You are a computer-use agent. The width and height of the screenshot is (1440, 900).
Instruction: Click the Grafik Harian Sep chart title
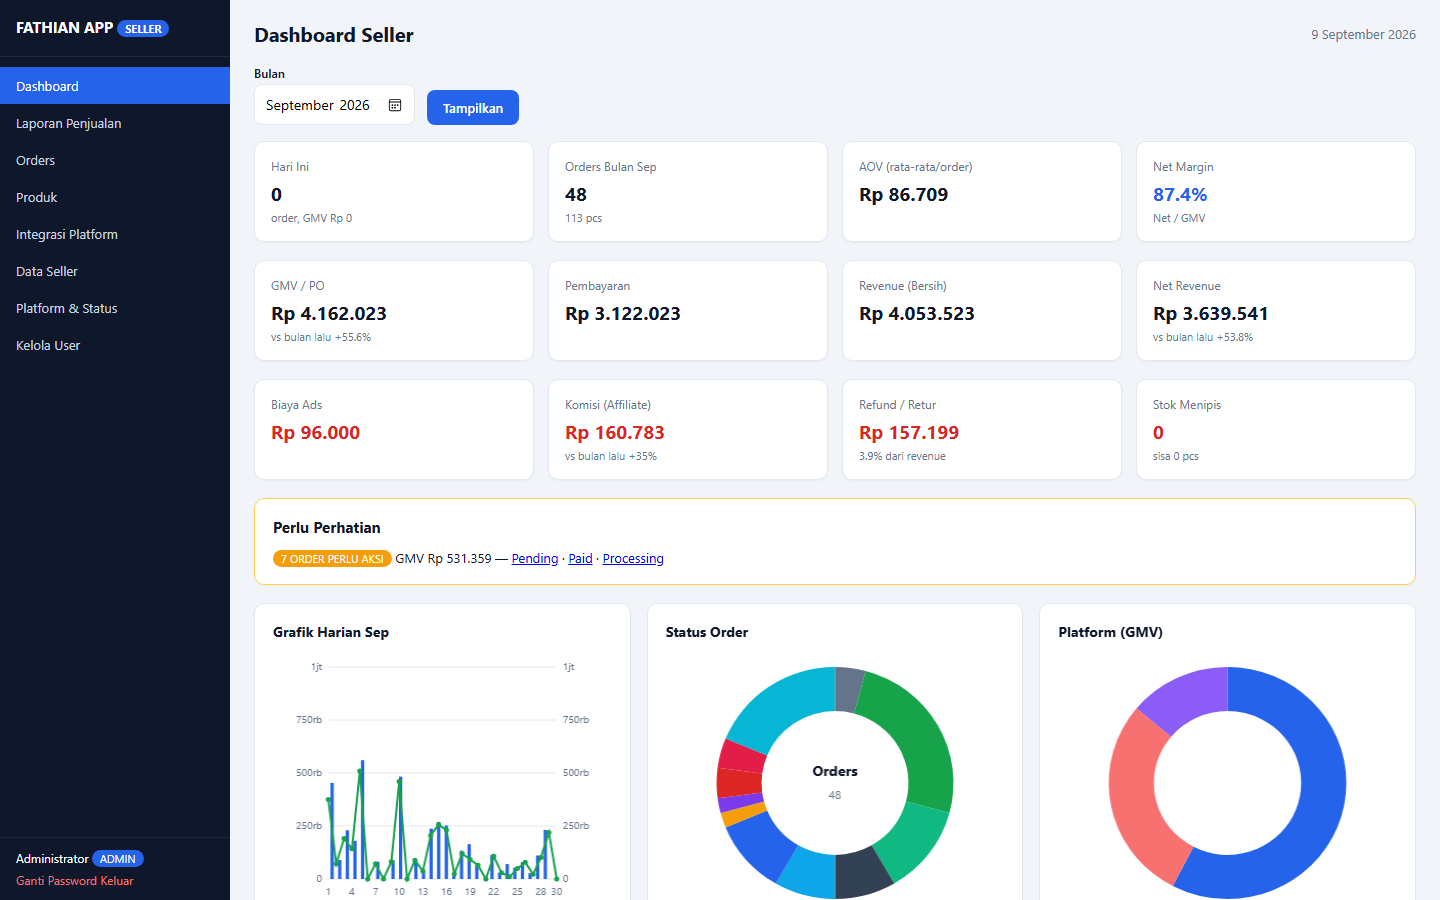(331, 632)
